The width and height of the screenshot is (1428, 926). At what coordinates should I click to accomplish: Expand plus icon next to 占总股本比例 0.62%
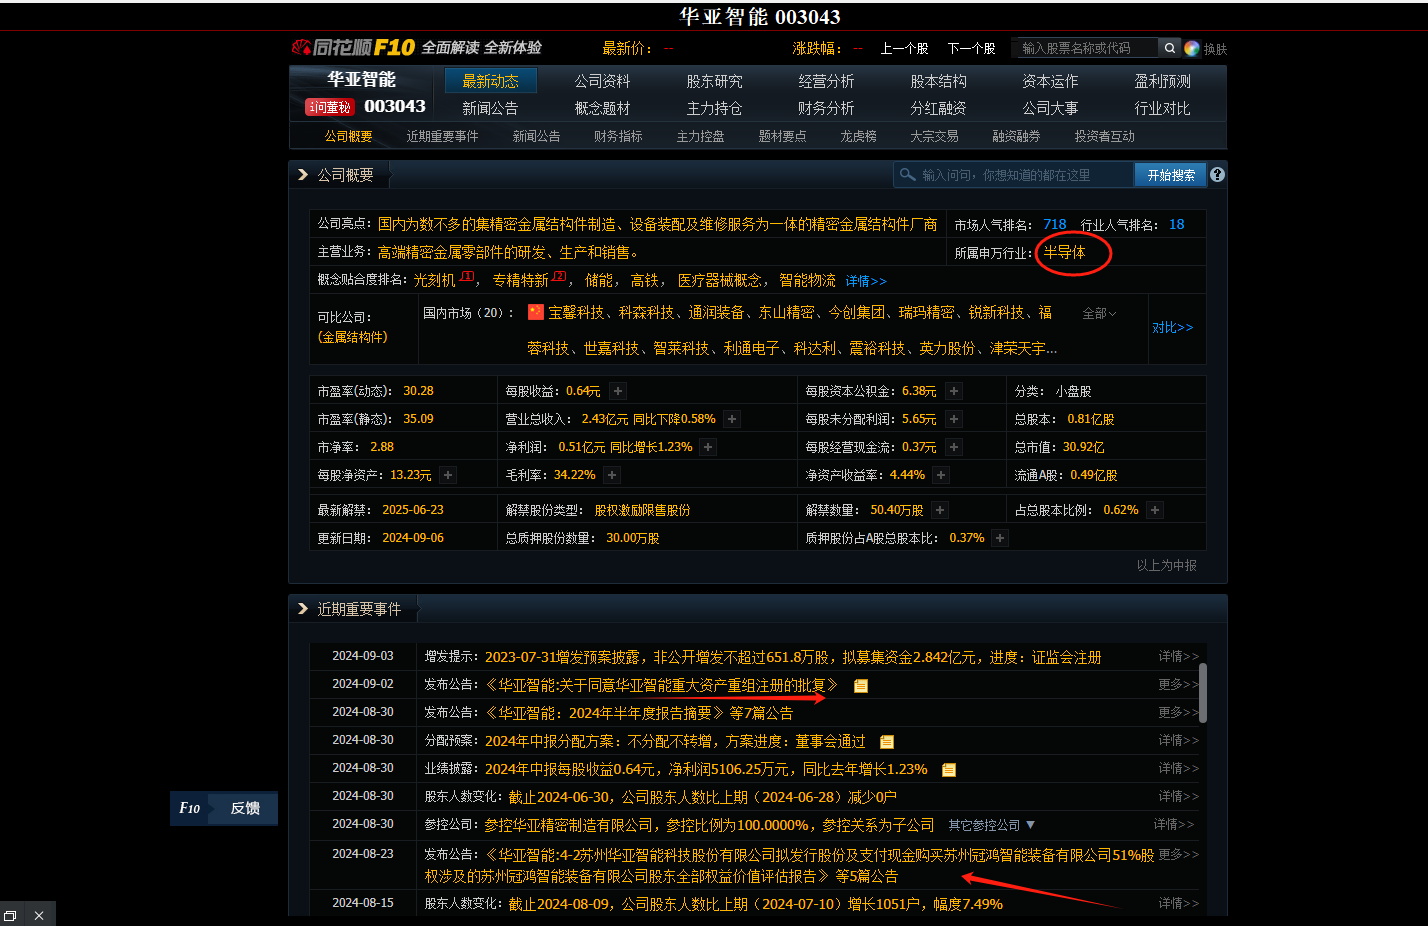pyautogui.click(x=1155, y=510)
